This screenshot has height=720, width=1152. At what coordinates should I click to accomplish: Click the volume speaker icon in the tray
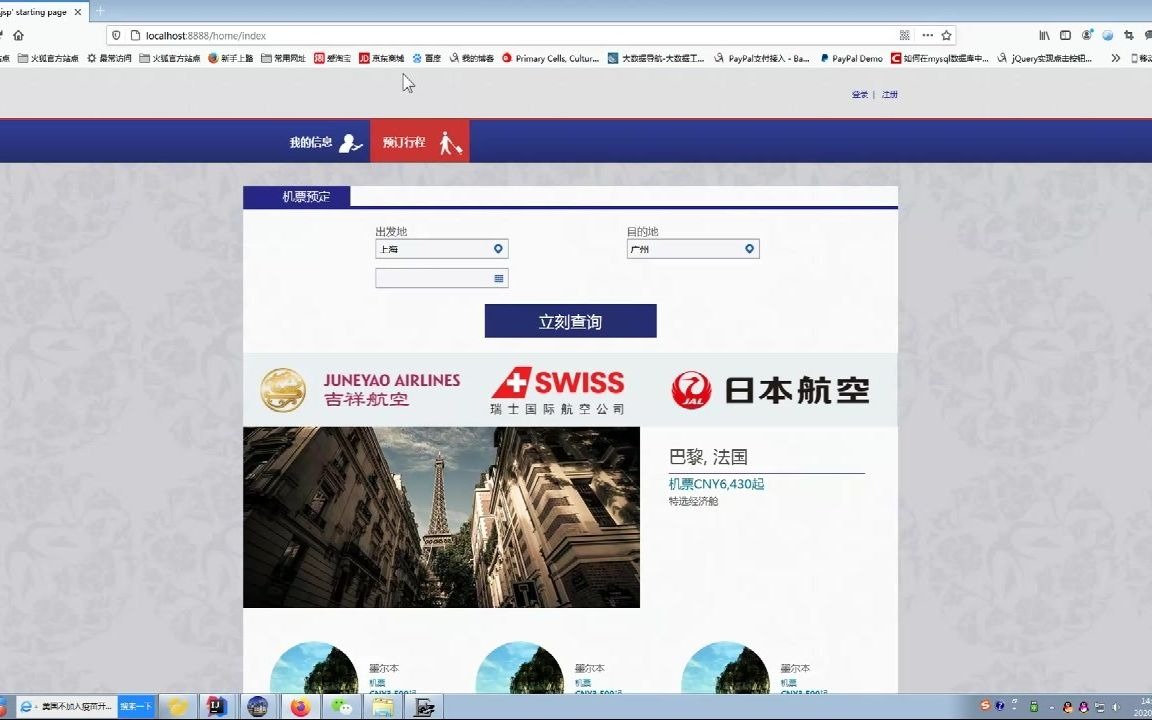click(1116, 708)
